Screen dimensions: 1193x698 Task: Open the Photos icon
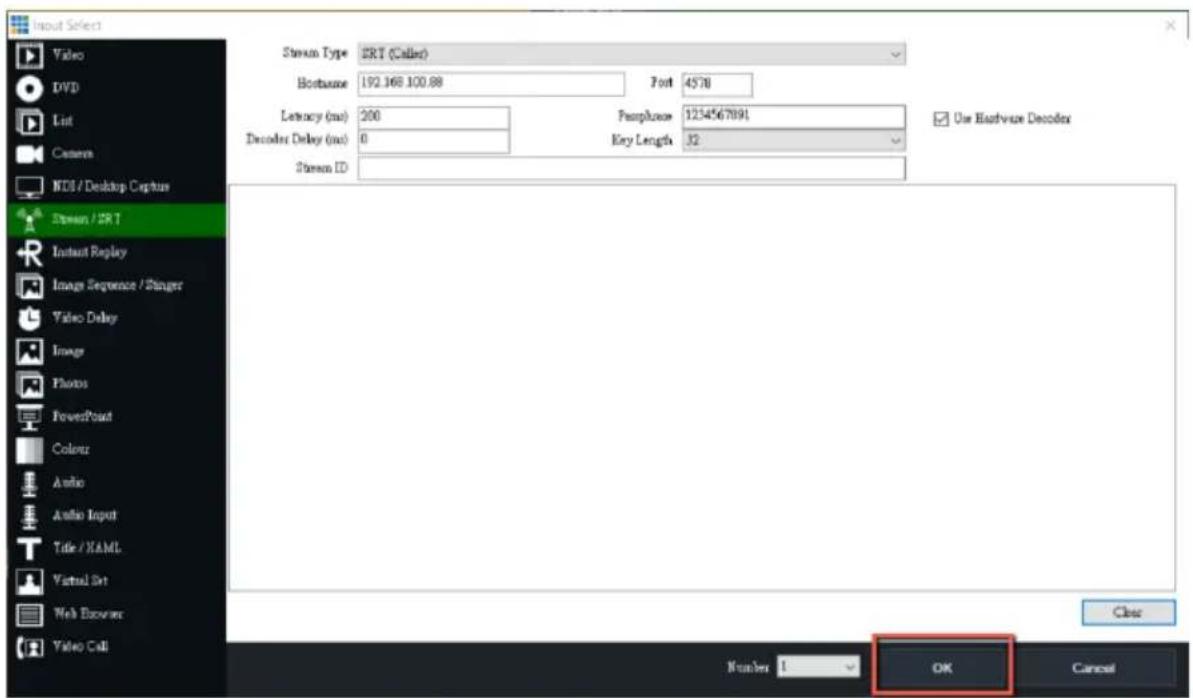coord(30,384)
